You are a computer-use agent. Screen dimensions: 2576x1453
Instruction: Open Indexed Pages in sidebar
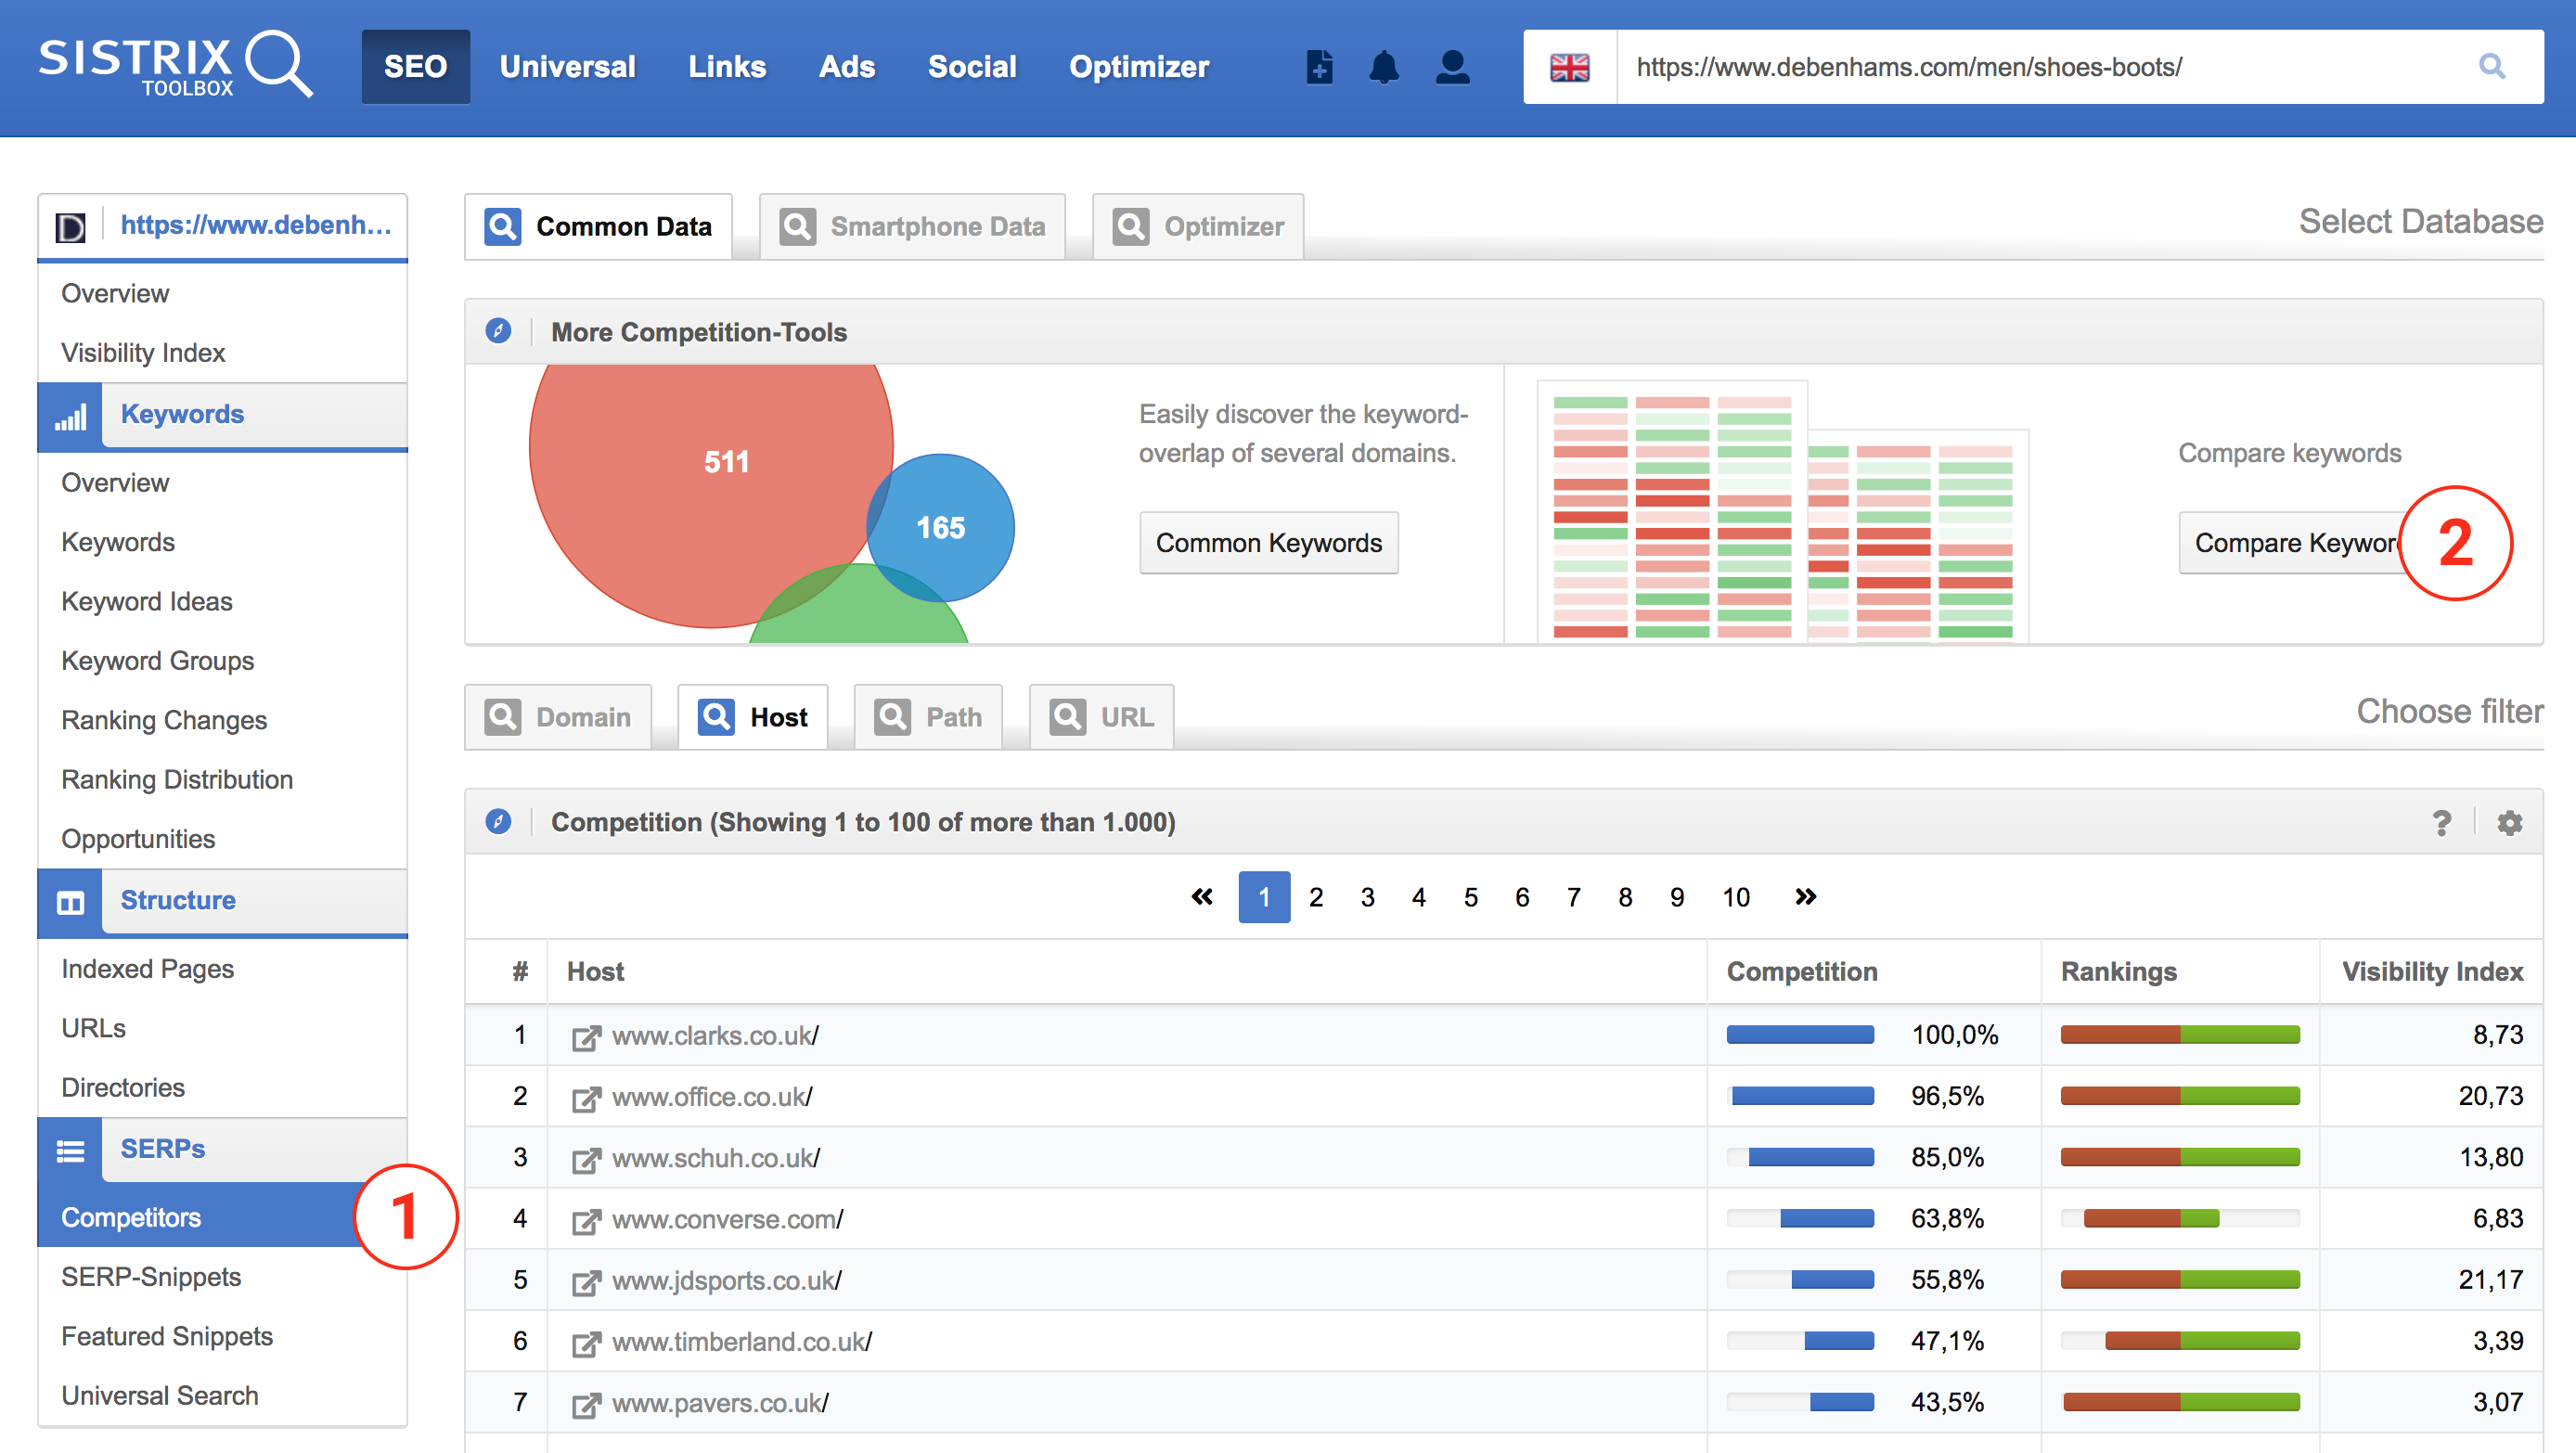[x=148, y=968]
